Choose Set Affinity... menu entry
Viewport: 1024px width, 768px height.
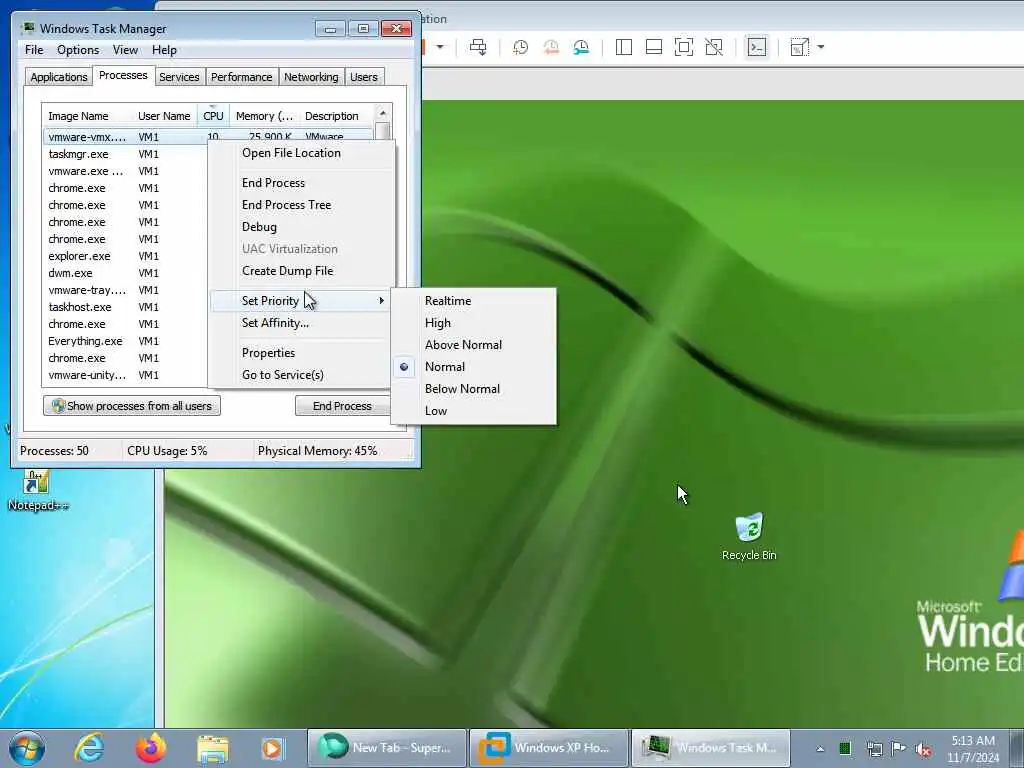tap(301, 323)
